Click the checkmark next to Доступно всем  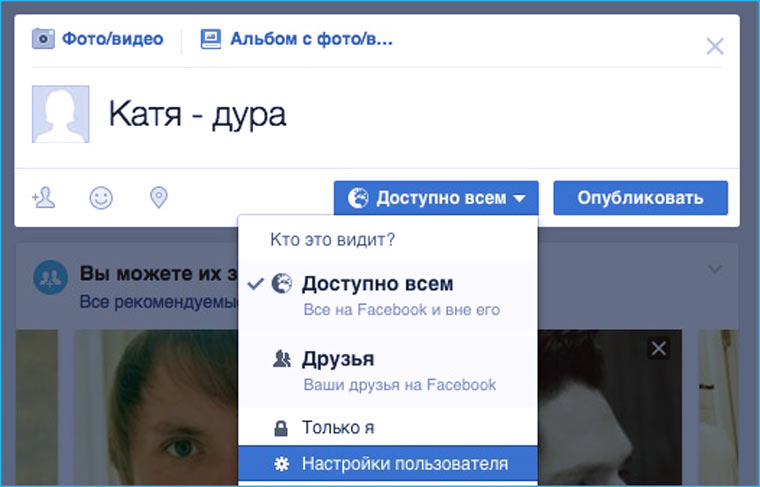255,283
